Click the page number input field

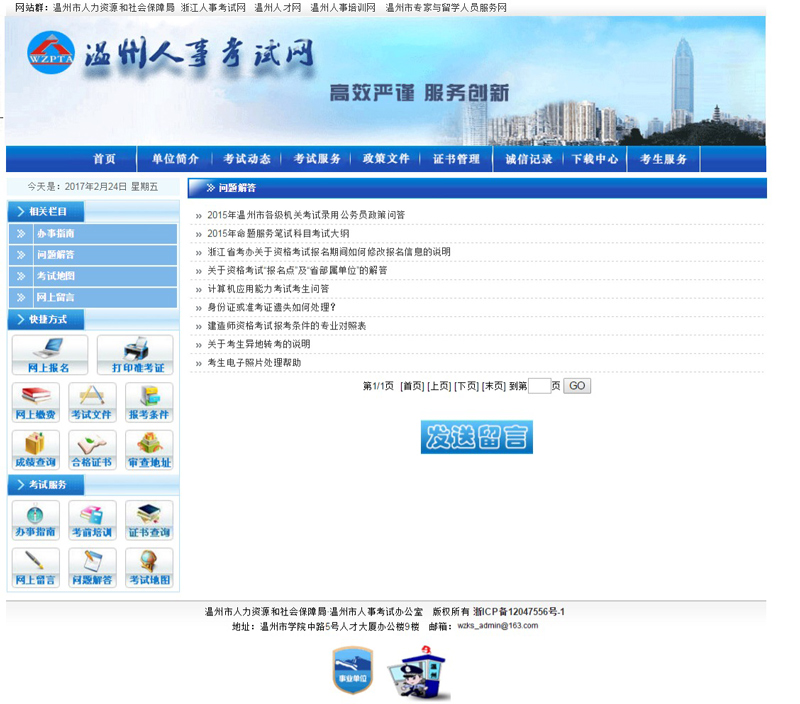click(x=539, y=386)
